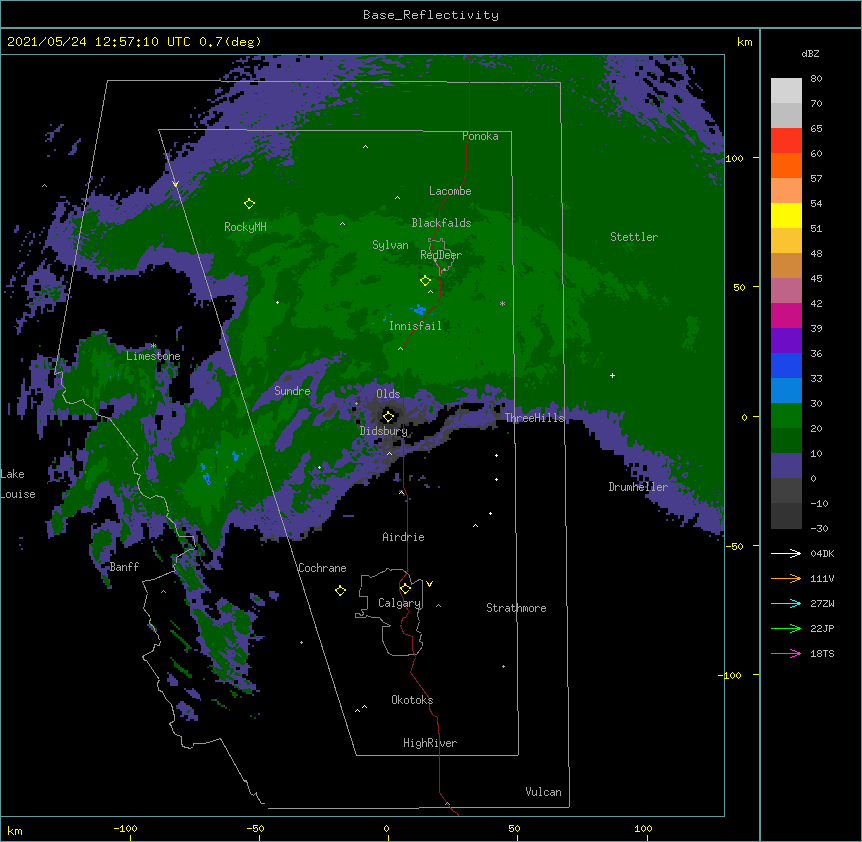Click the Sundre city label
Screen dimensions: 862x842
(292, 391)
